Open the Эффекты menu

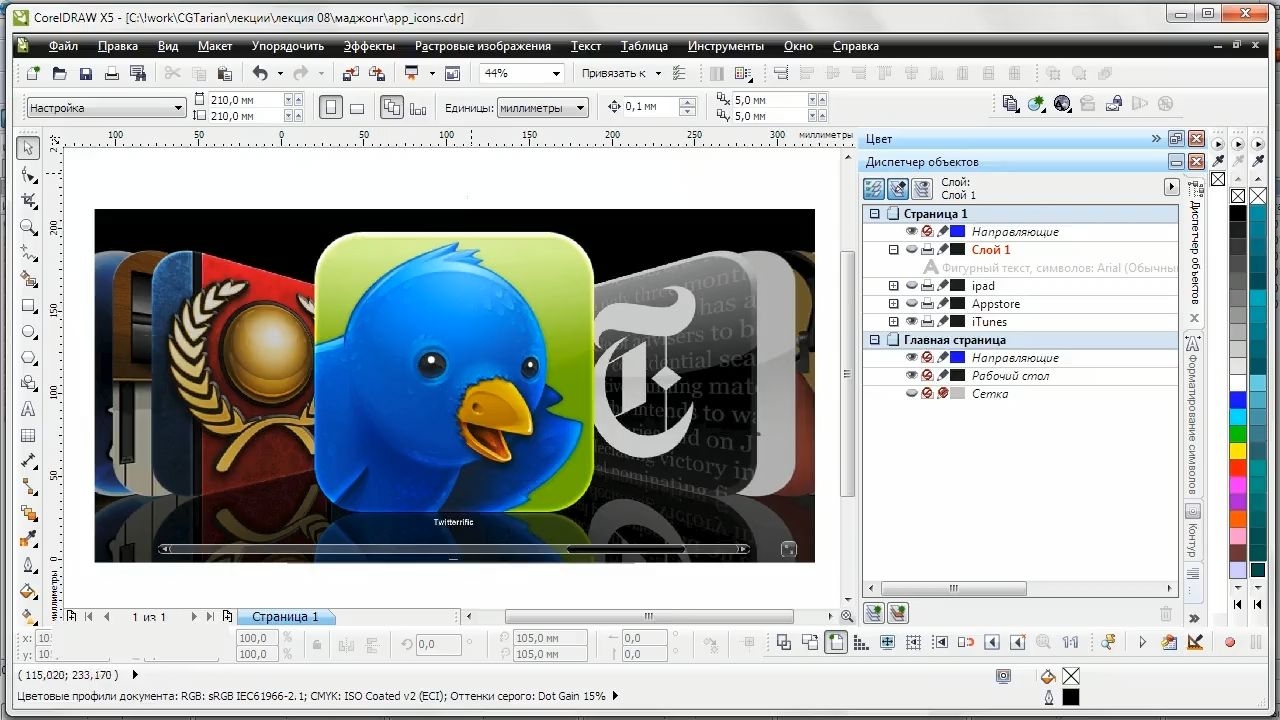pyautogui.click(x=369, y=46)
